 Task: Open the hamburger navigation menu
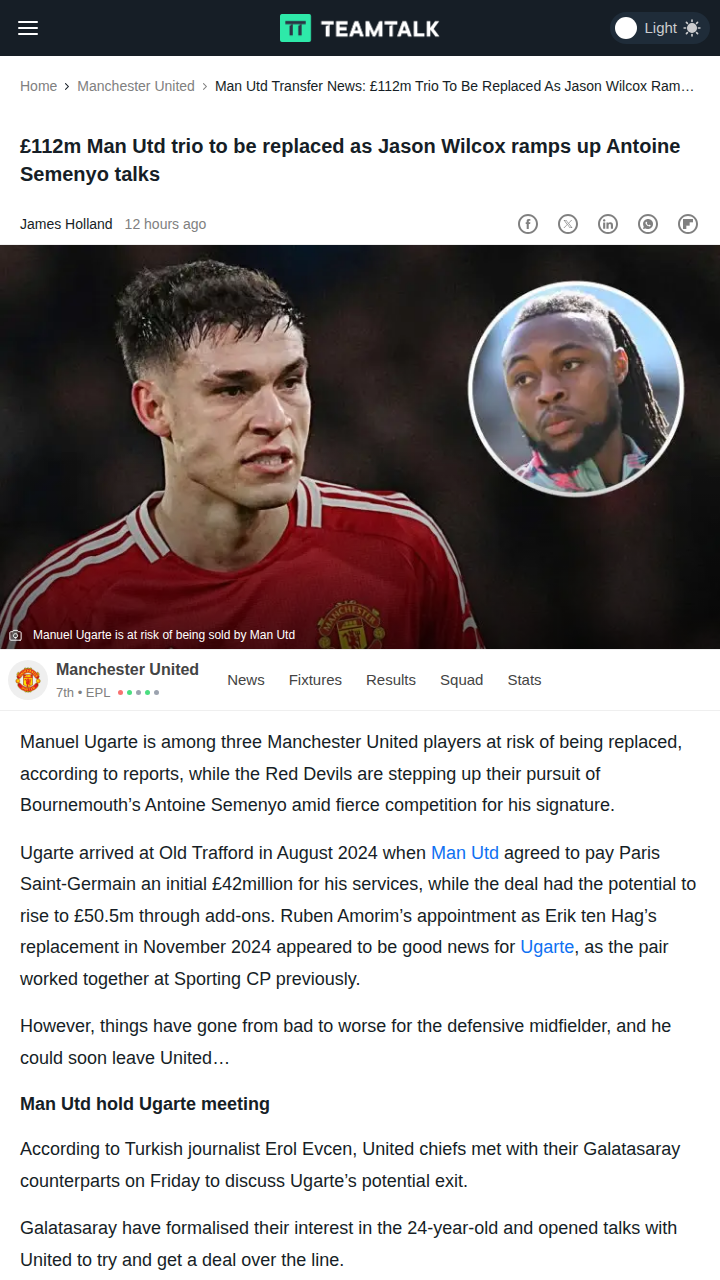(x=28, y=28)
